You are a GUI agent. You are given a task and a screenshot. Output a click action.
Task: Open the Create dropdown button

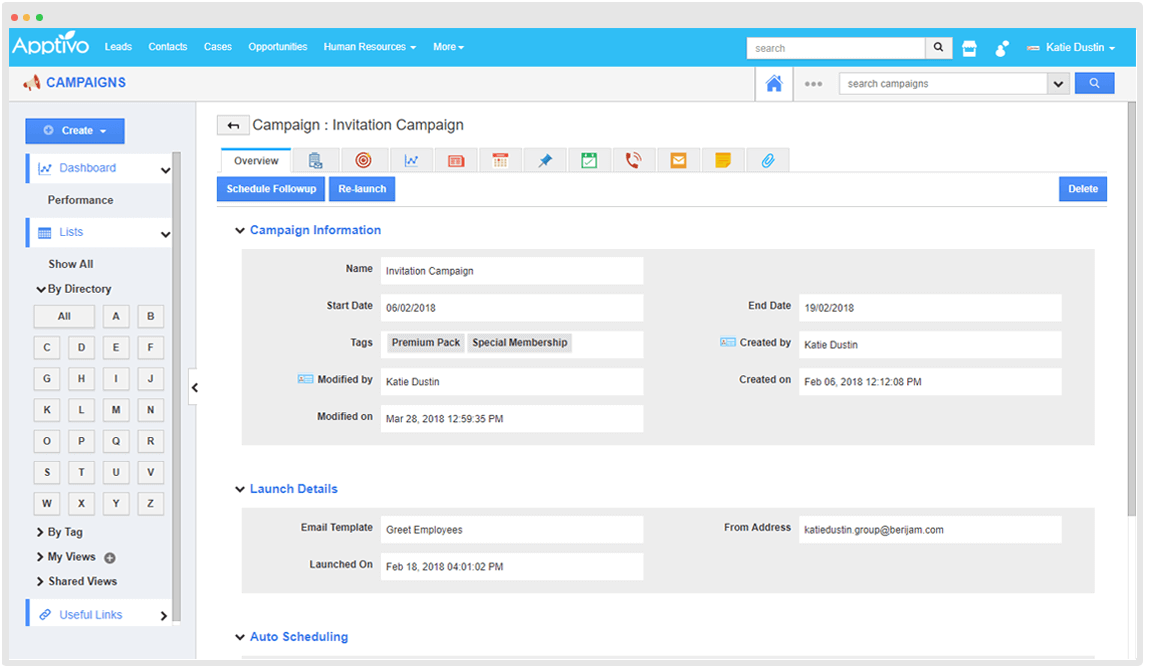[x=75, y=131]
